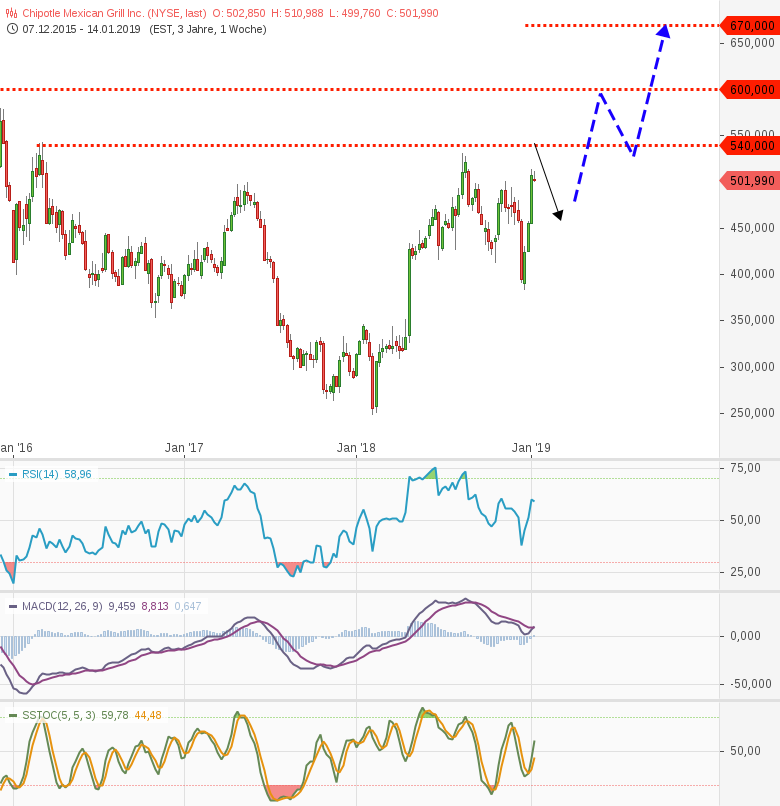Click the MACD signal value 8,813
Viewport: 780px width, 806px height.
click(155, 606)
